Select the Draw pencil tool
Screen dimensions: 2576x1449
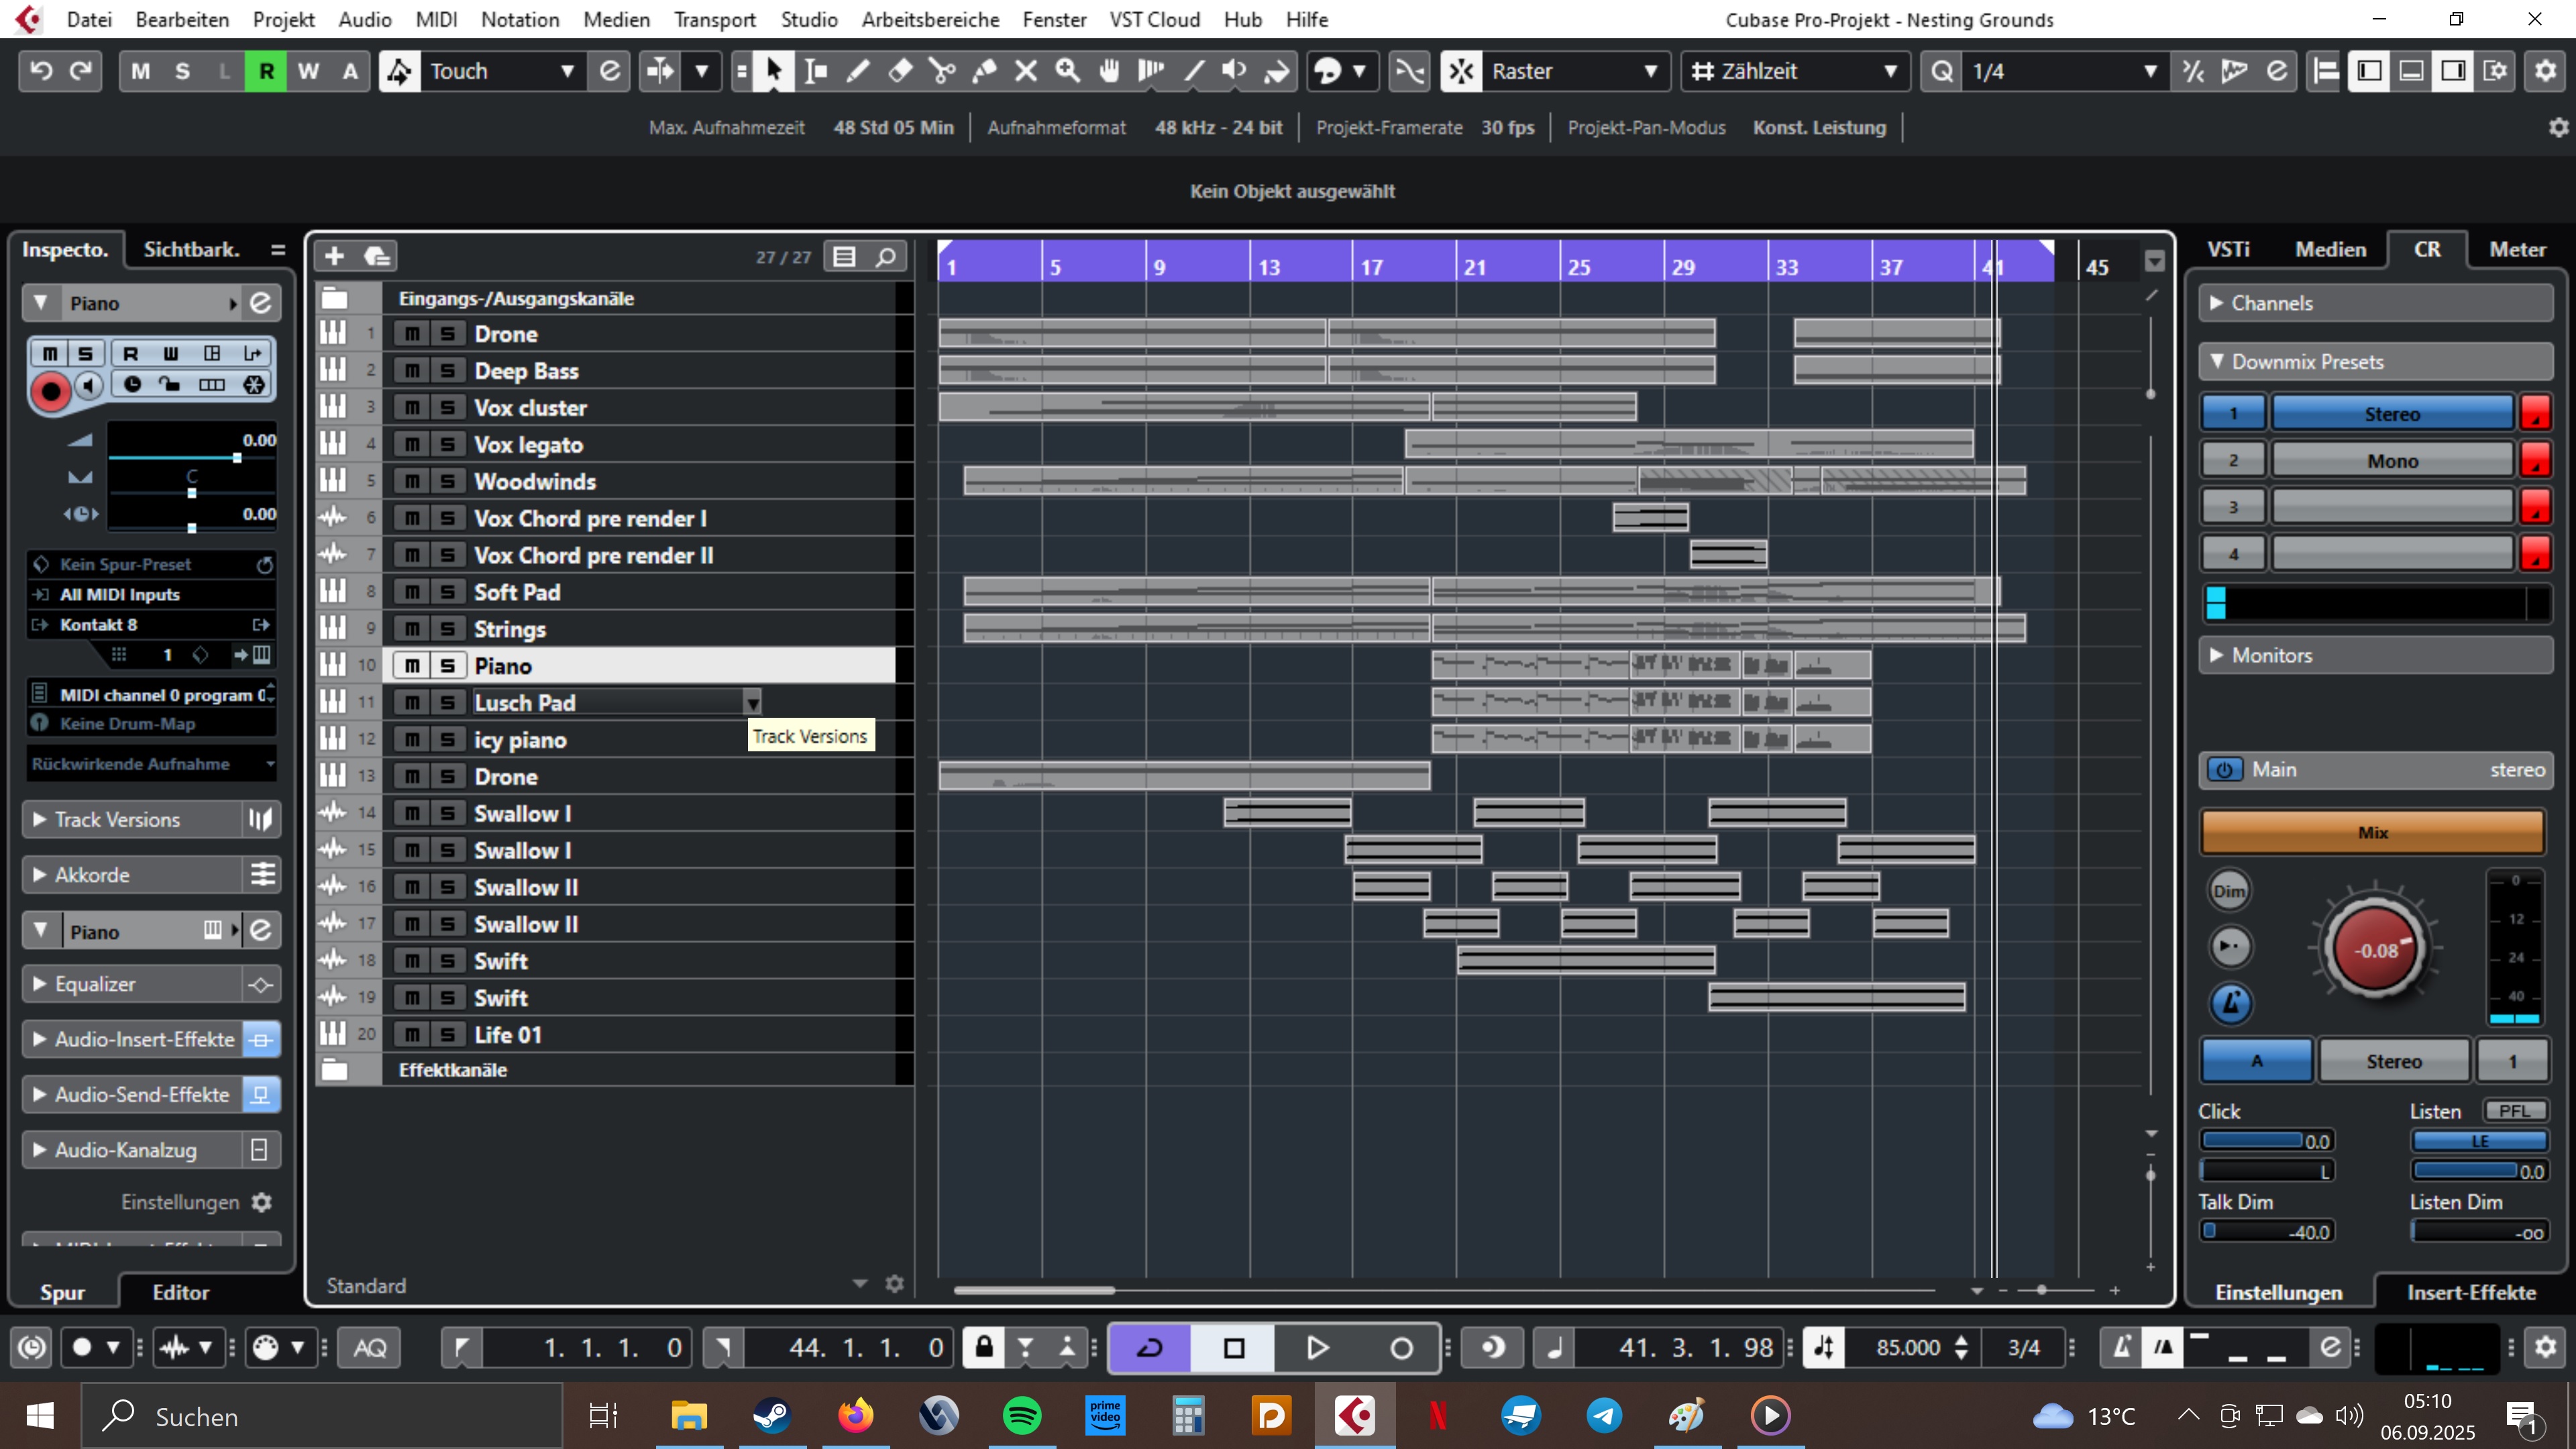857,71
